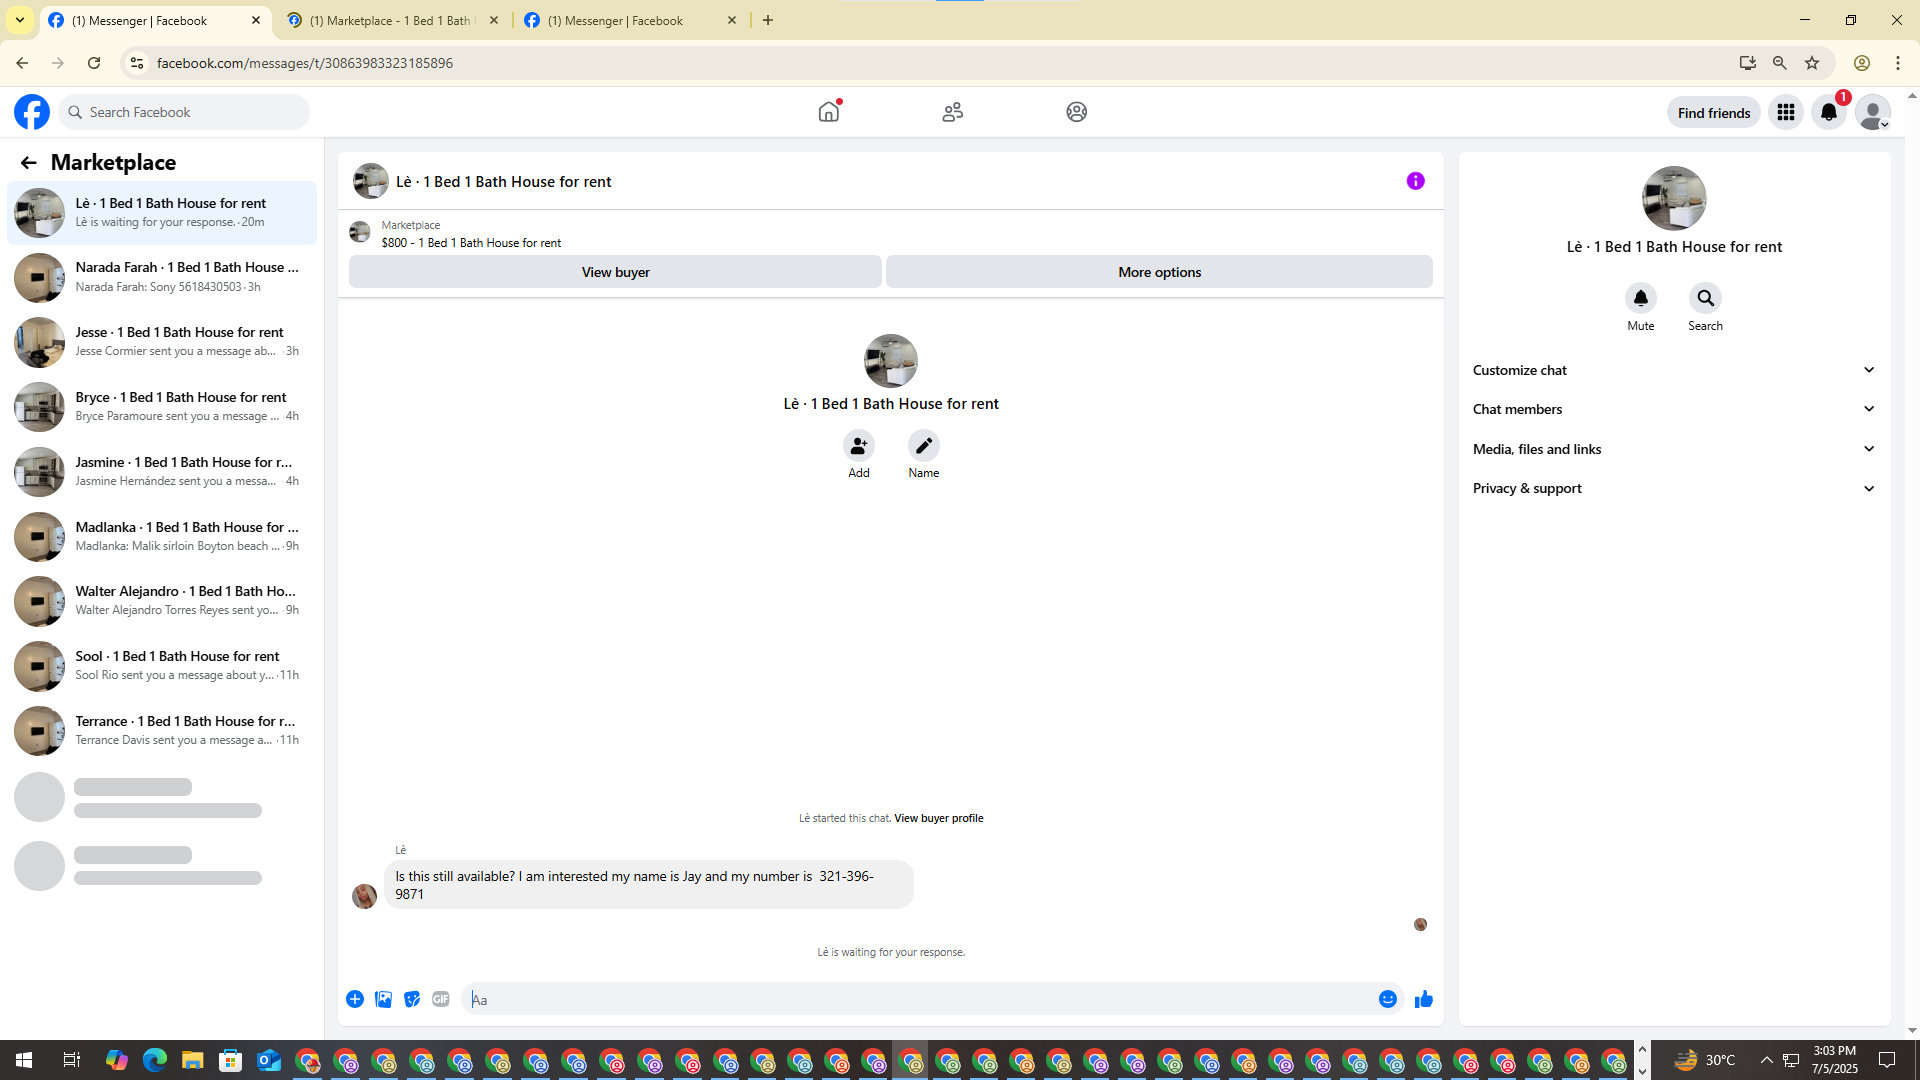Switch to the Marketplace browser tab
This screenshot has width=1920, height=1080.
click(x=392, y=20)
